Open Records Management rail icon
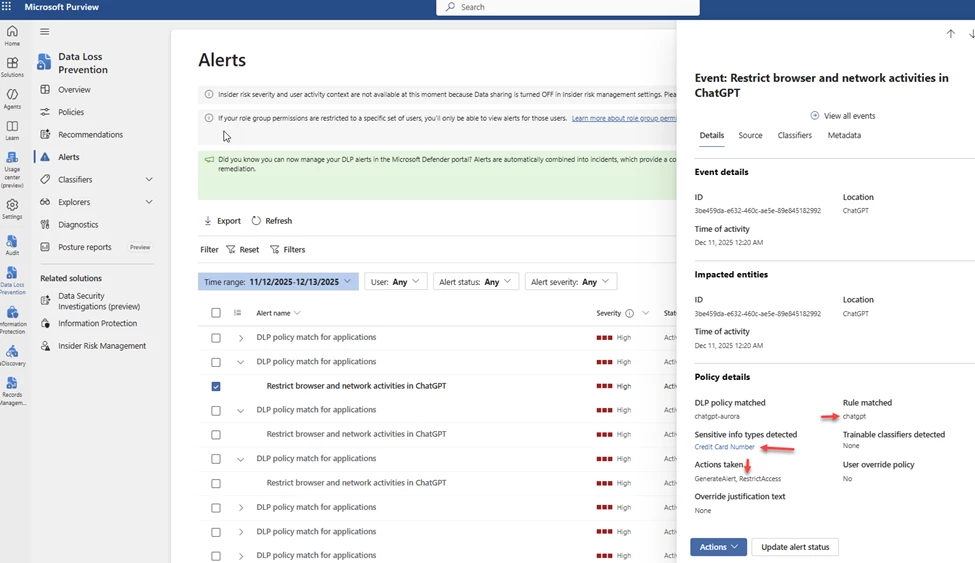Image resolution: width=975 pixels, height=563 pixels. pyautogui.click(x=12, y=391)
